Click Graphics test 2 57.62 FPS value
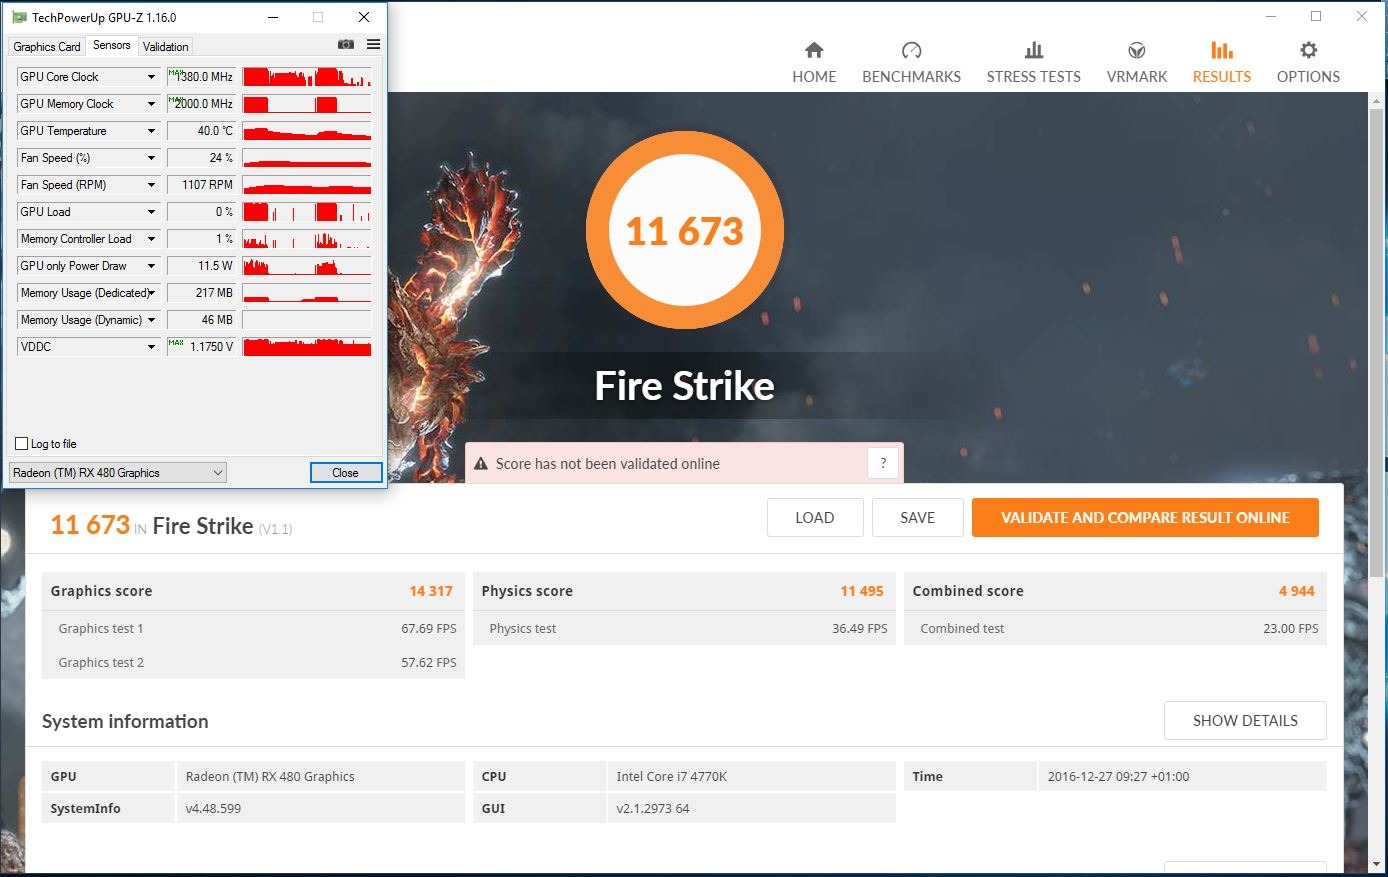1388x877 pixels. point(429,663)
